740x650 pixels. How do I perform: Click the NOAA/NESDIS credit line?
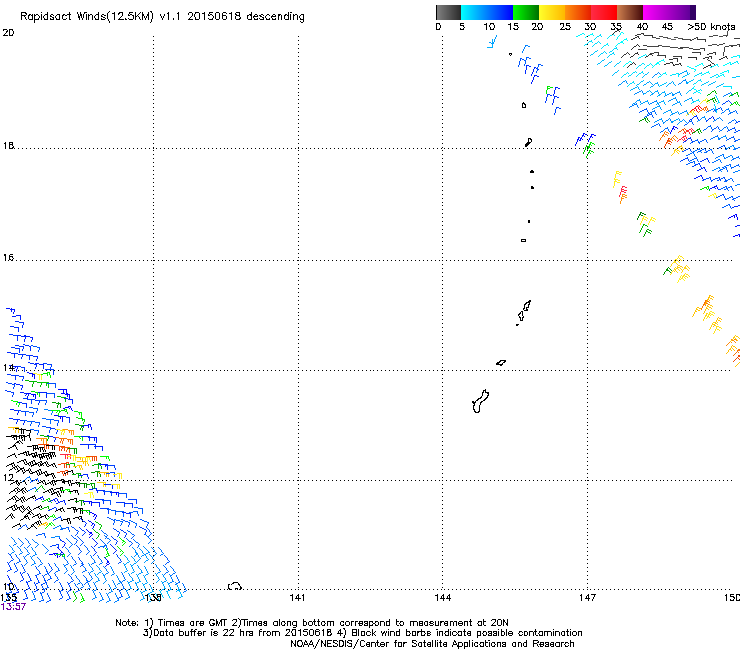point(432,644)
